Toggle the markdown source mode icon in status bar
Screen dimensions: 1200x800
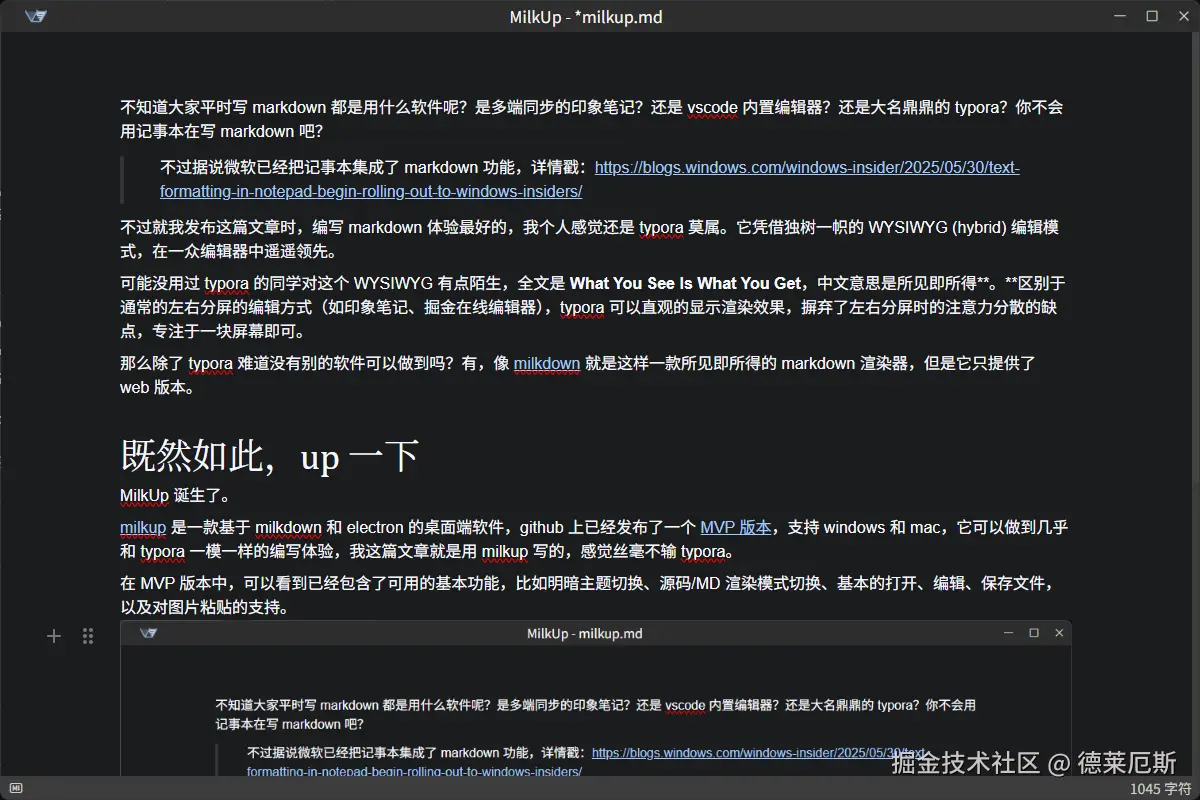pos(14,788)
